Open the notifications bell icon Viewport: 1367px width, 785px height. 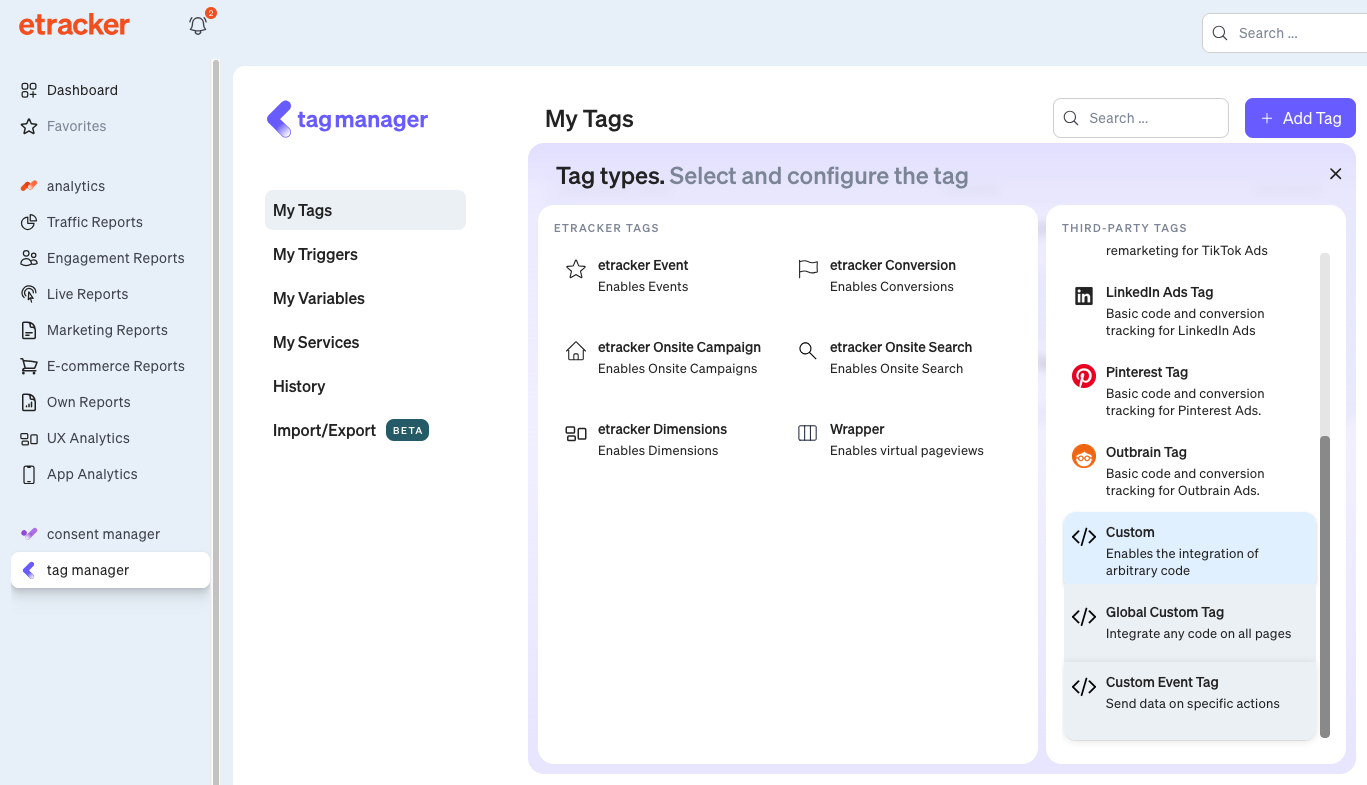click(x=198, y=26)
